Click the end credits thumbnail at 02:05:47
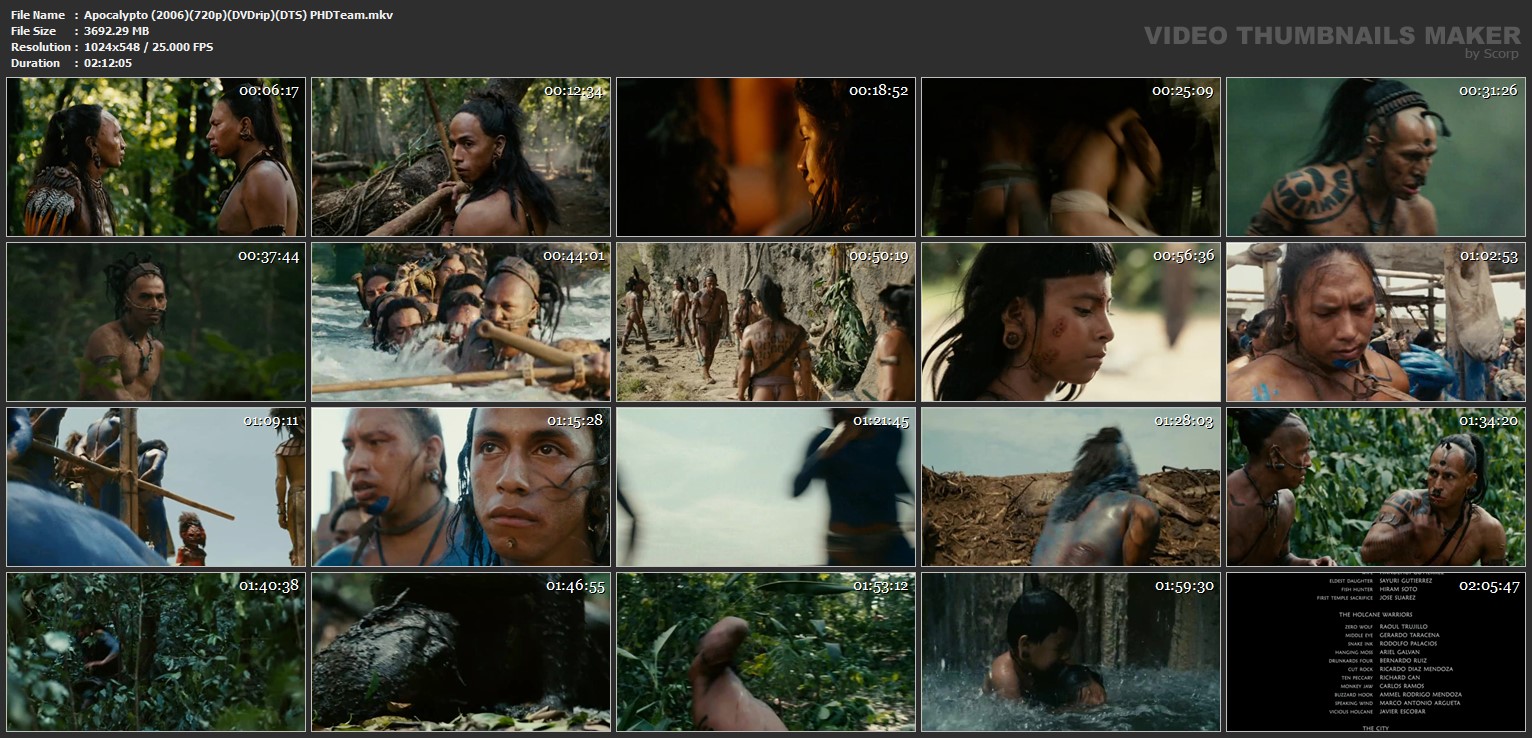This screenshot has height=738, width=1532. tap(1376, 652)
